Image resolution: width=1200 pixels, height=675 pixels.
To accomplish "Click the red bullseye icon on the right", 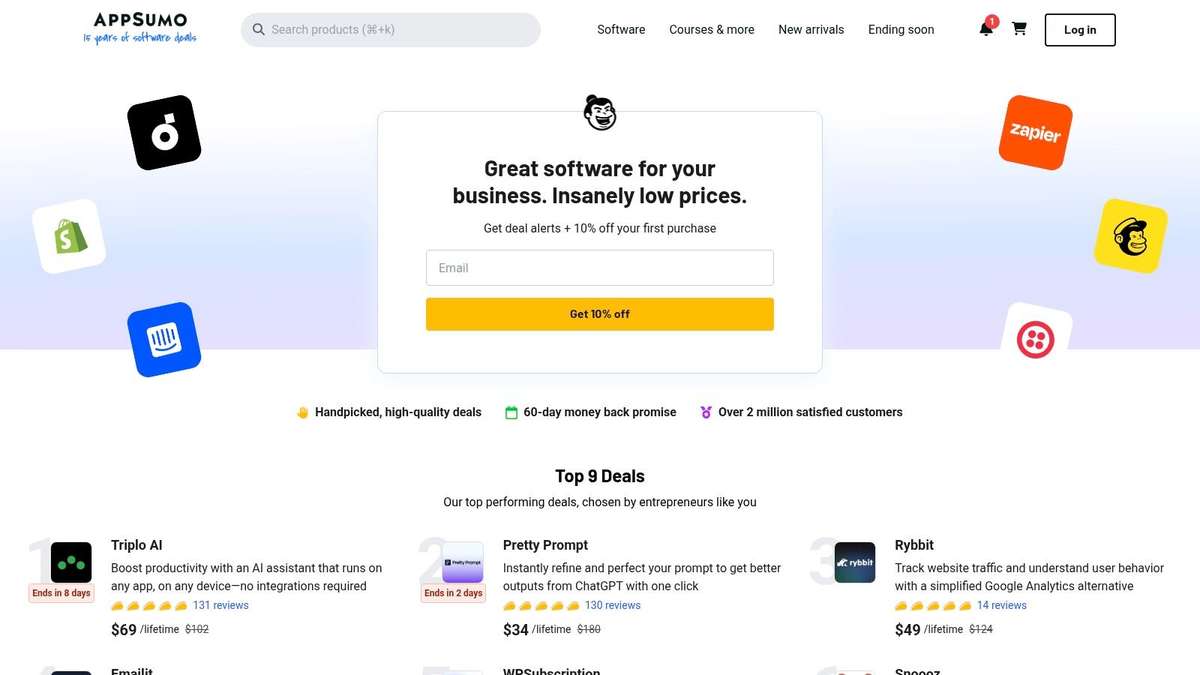I will coord(1036,339).
